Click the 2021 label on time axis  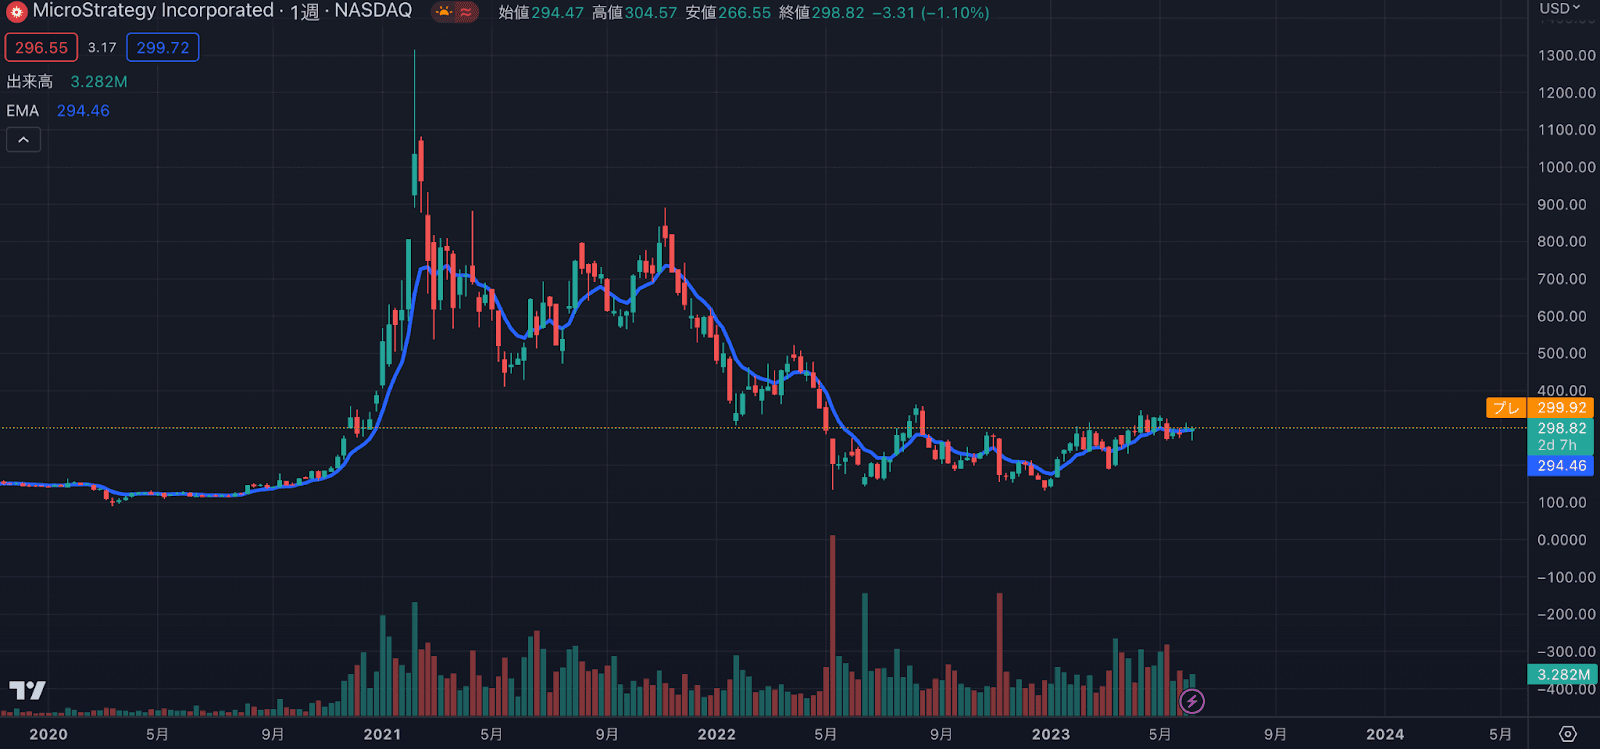(x=382, y=734)
